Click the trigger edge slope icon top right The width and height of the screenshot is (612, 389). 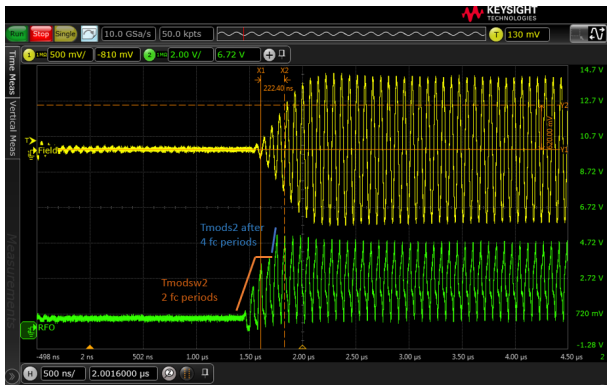[597, 34]
